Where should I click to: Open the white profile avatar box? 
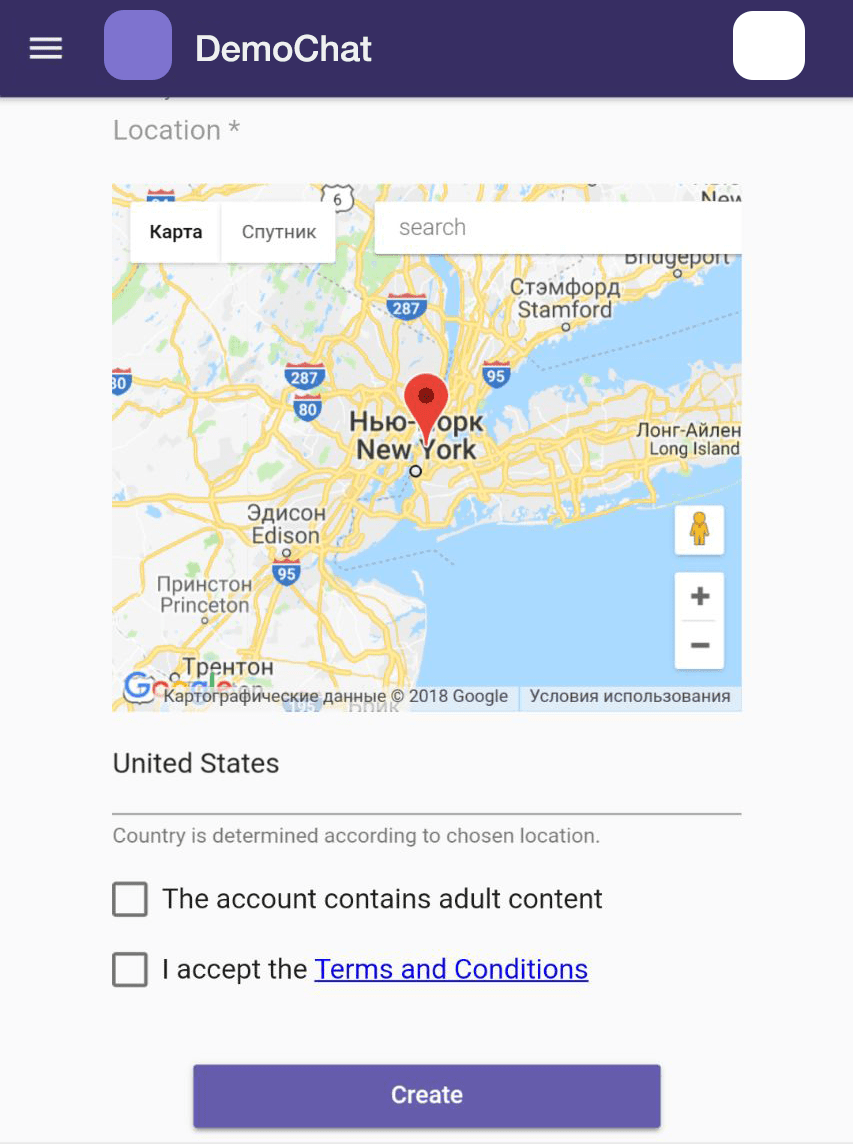pos(768,45)
